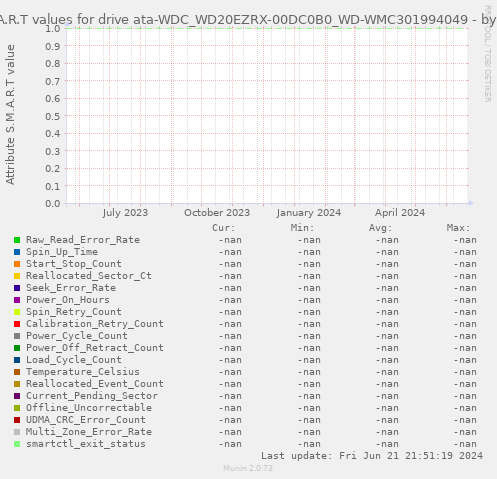Click the Power_On_Hours purple swatch

(17, 300)
